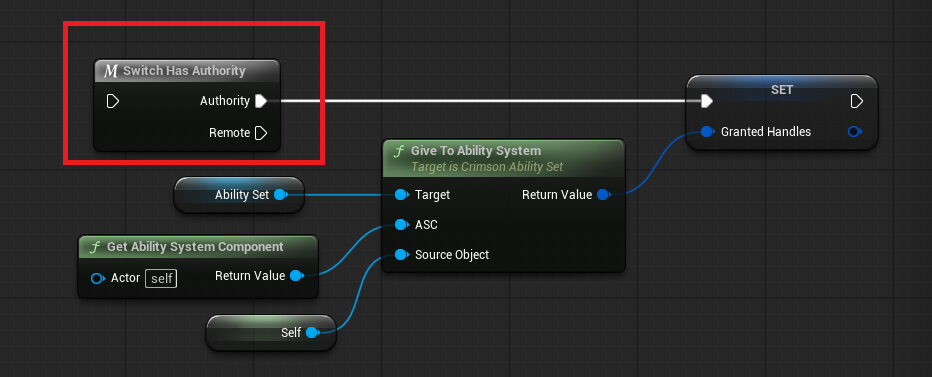Click the function icon on Give To Ability System
This screenshot has width=932, height=377.
399,151
